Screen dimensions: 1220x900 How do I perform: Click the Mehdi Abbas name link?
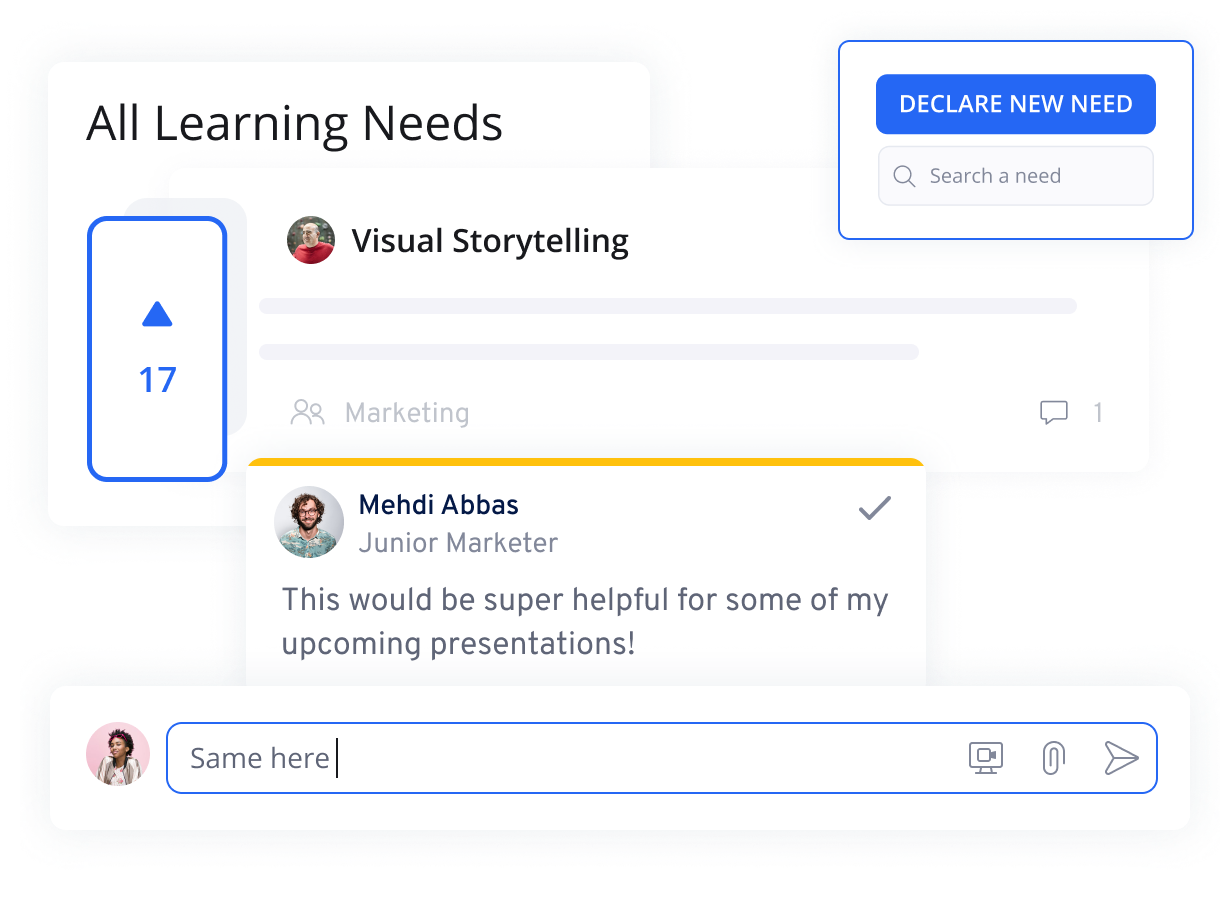pos(438,505)
